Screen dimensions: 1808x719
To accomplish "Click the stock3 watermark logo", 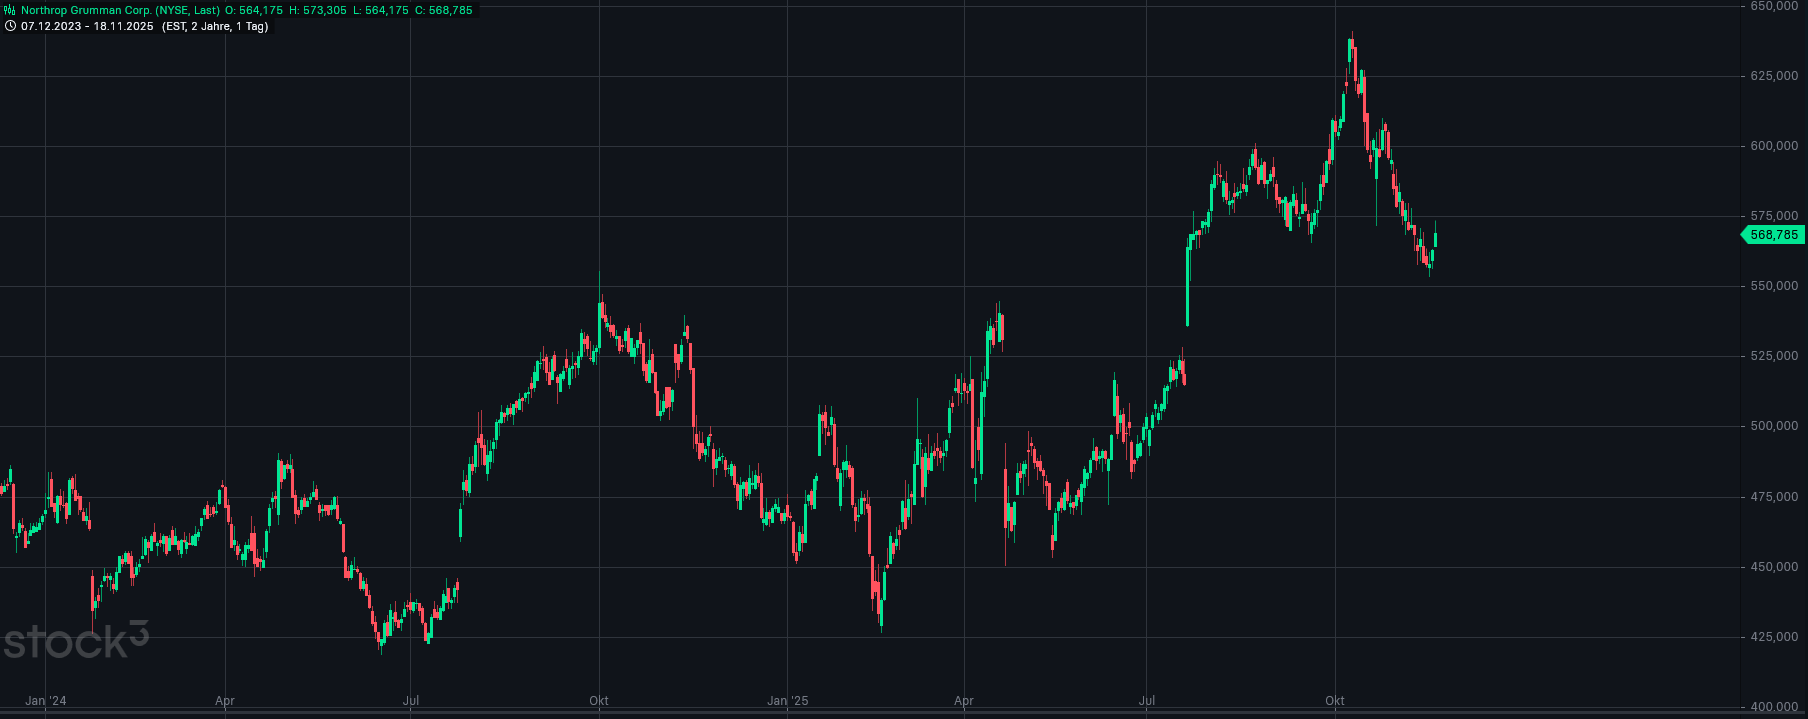I will 75,641.
